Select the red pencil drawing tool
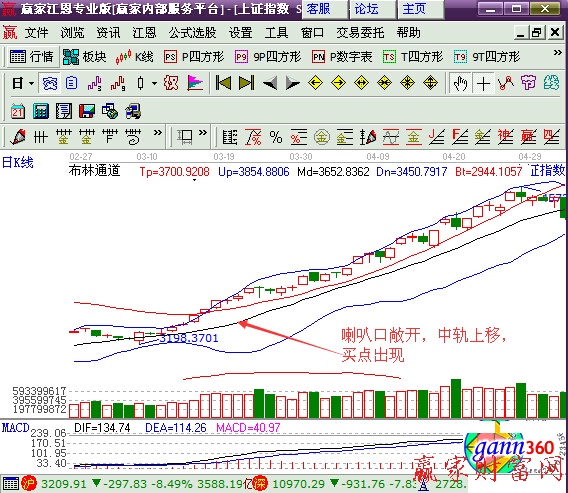 [x=18, y=137]
